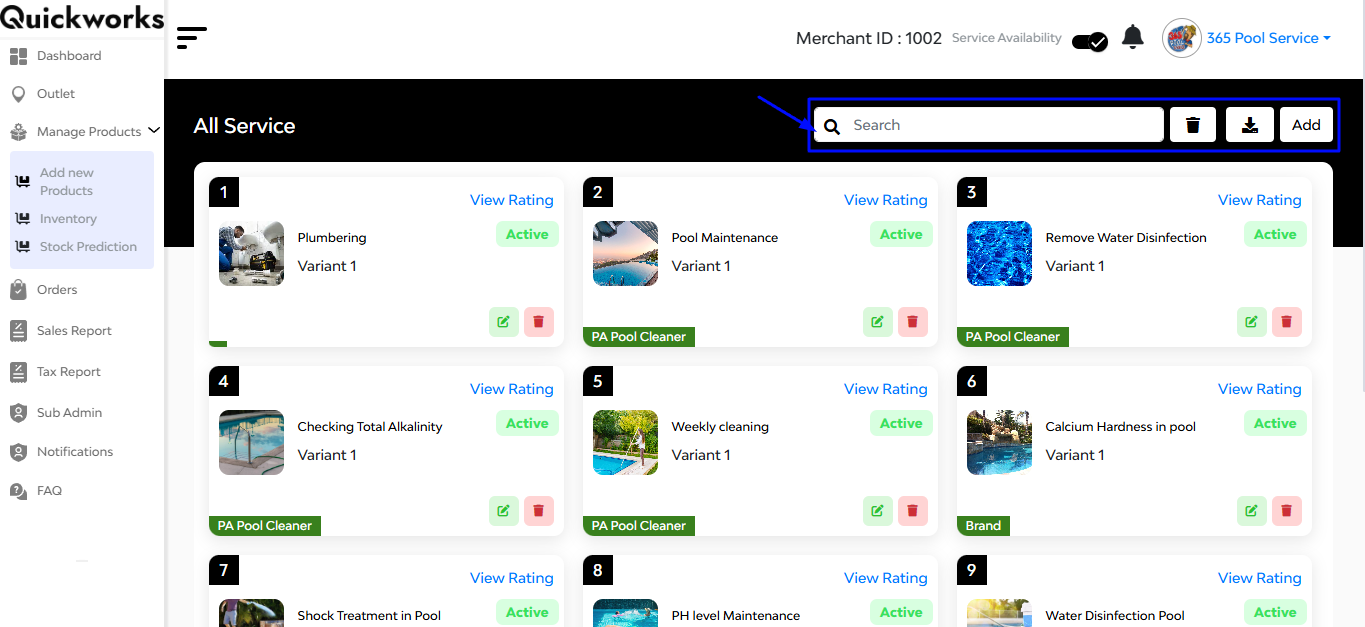1365x627 pixels.
Task: Delete the Plumbering service
Action: [539, 322]
